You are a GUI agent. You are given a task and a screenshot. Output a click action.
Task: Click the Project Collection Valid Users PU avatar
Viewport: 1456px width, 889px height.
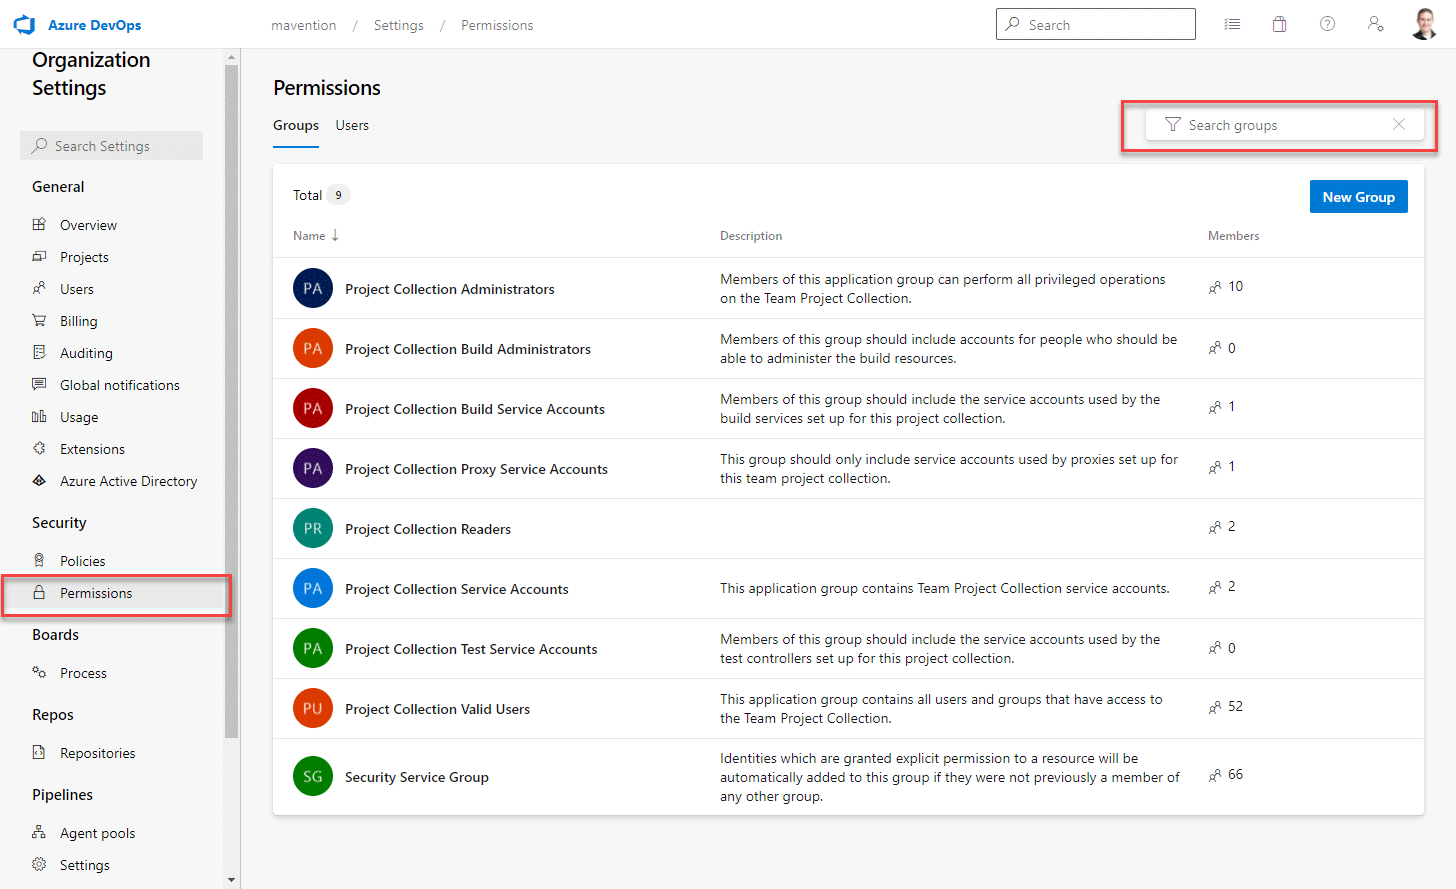coord(313,708)
